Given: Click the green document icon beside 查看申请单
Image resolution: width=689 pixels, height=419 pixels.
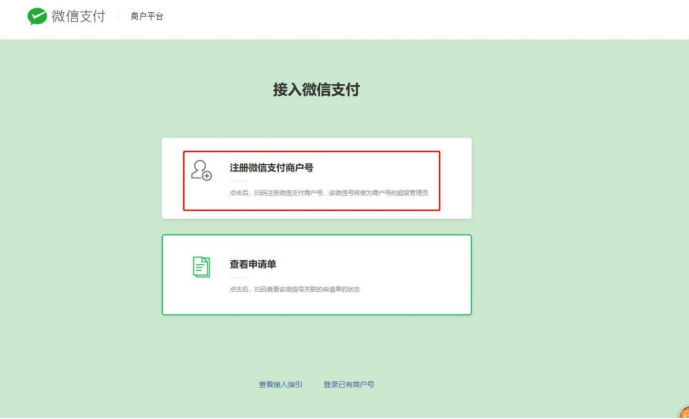Looking at the screenshot, I should pyautogui.click(x=201, y=267).
